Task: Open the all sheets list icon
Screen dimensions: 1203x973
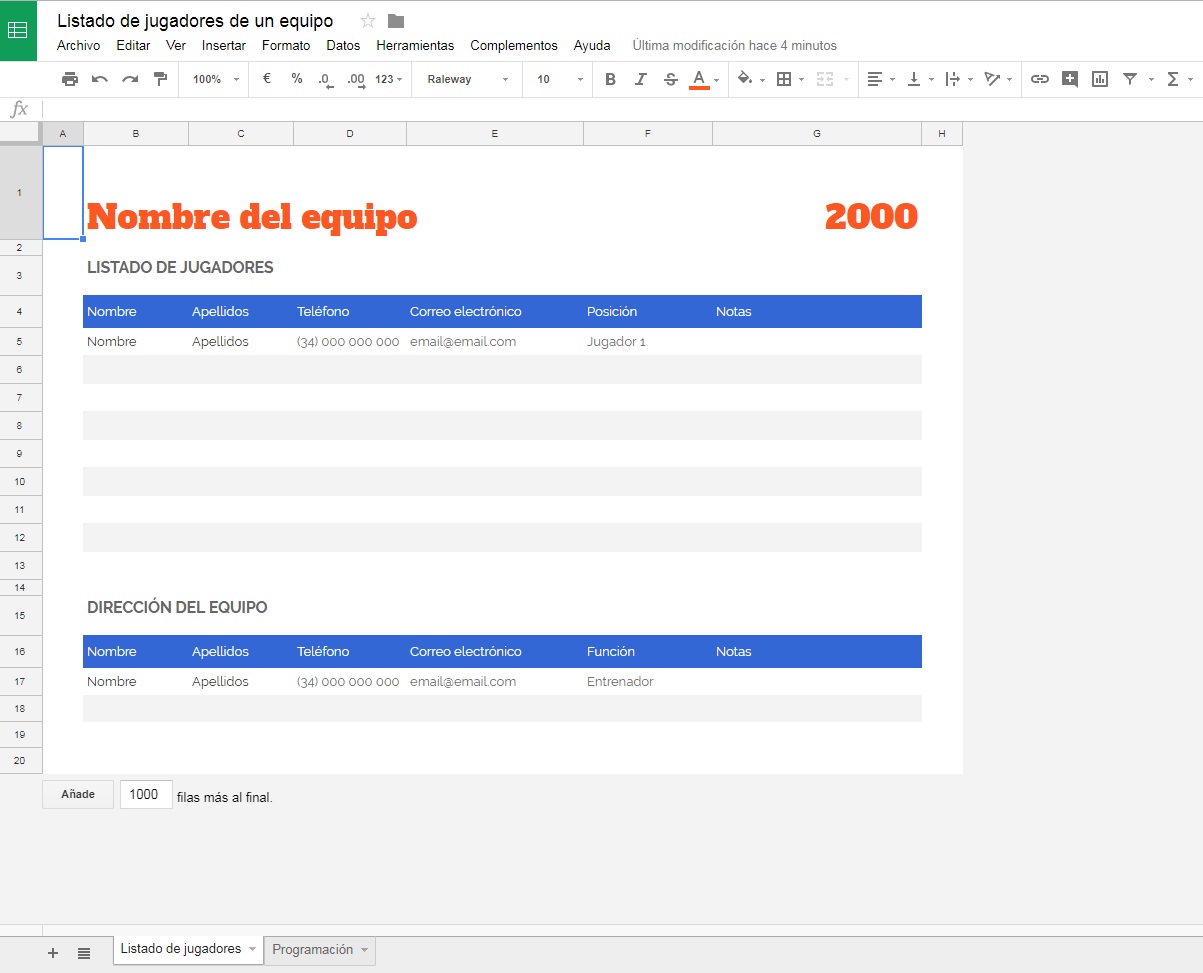Action: 84,953
